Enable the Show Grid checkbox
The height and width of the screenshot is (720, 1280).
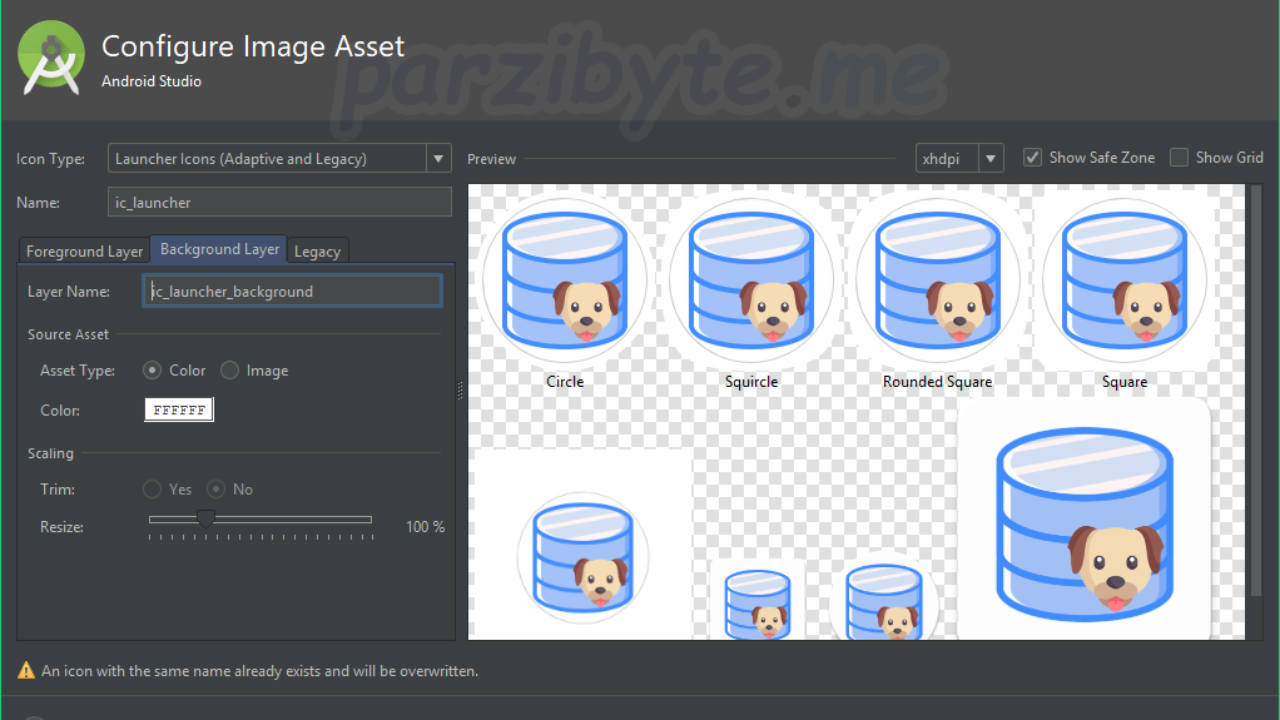pyautogui.click(x=1179, y=157)
